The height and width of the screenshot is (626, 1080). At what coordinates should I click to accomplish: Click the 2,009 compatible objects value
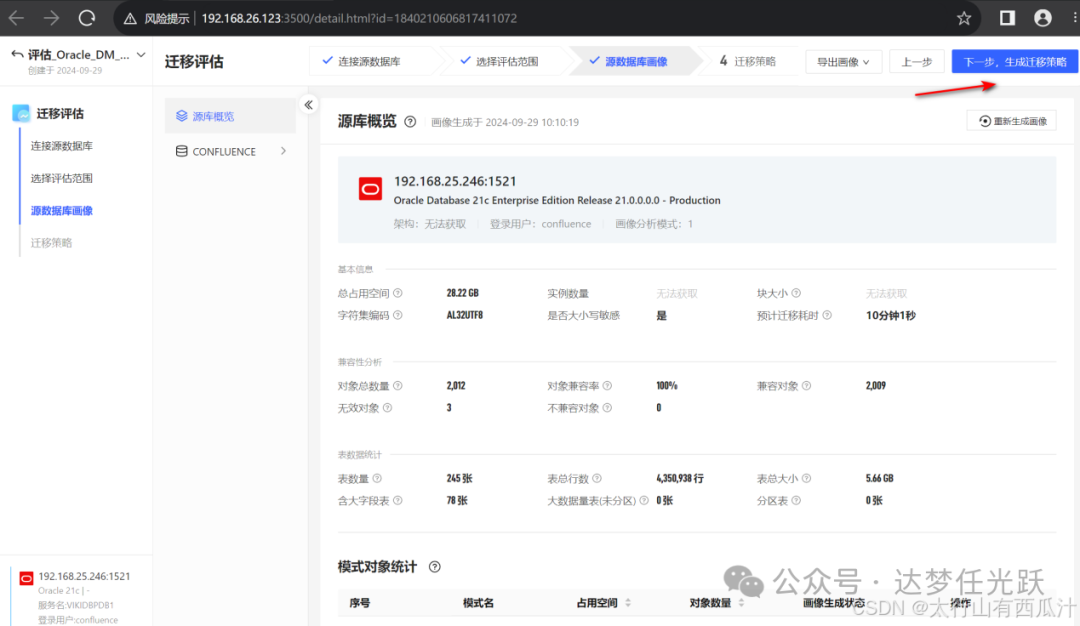[x=876, y=385]
